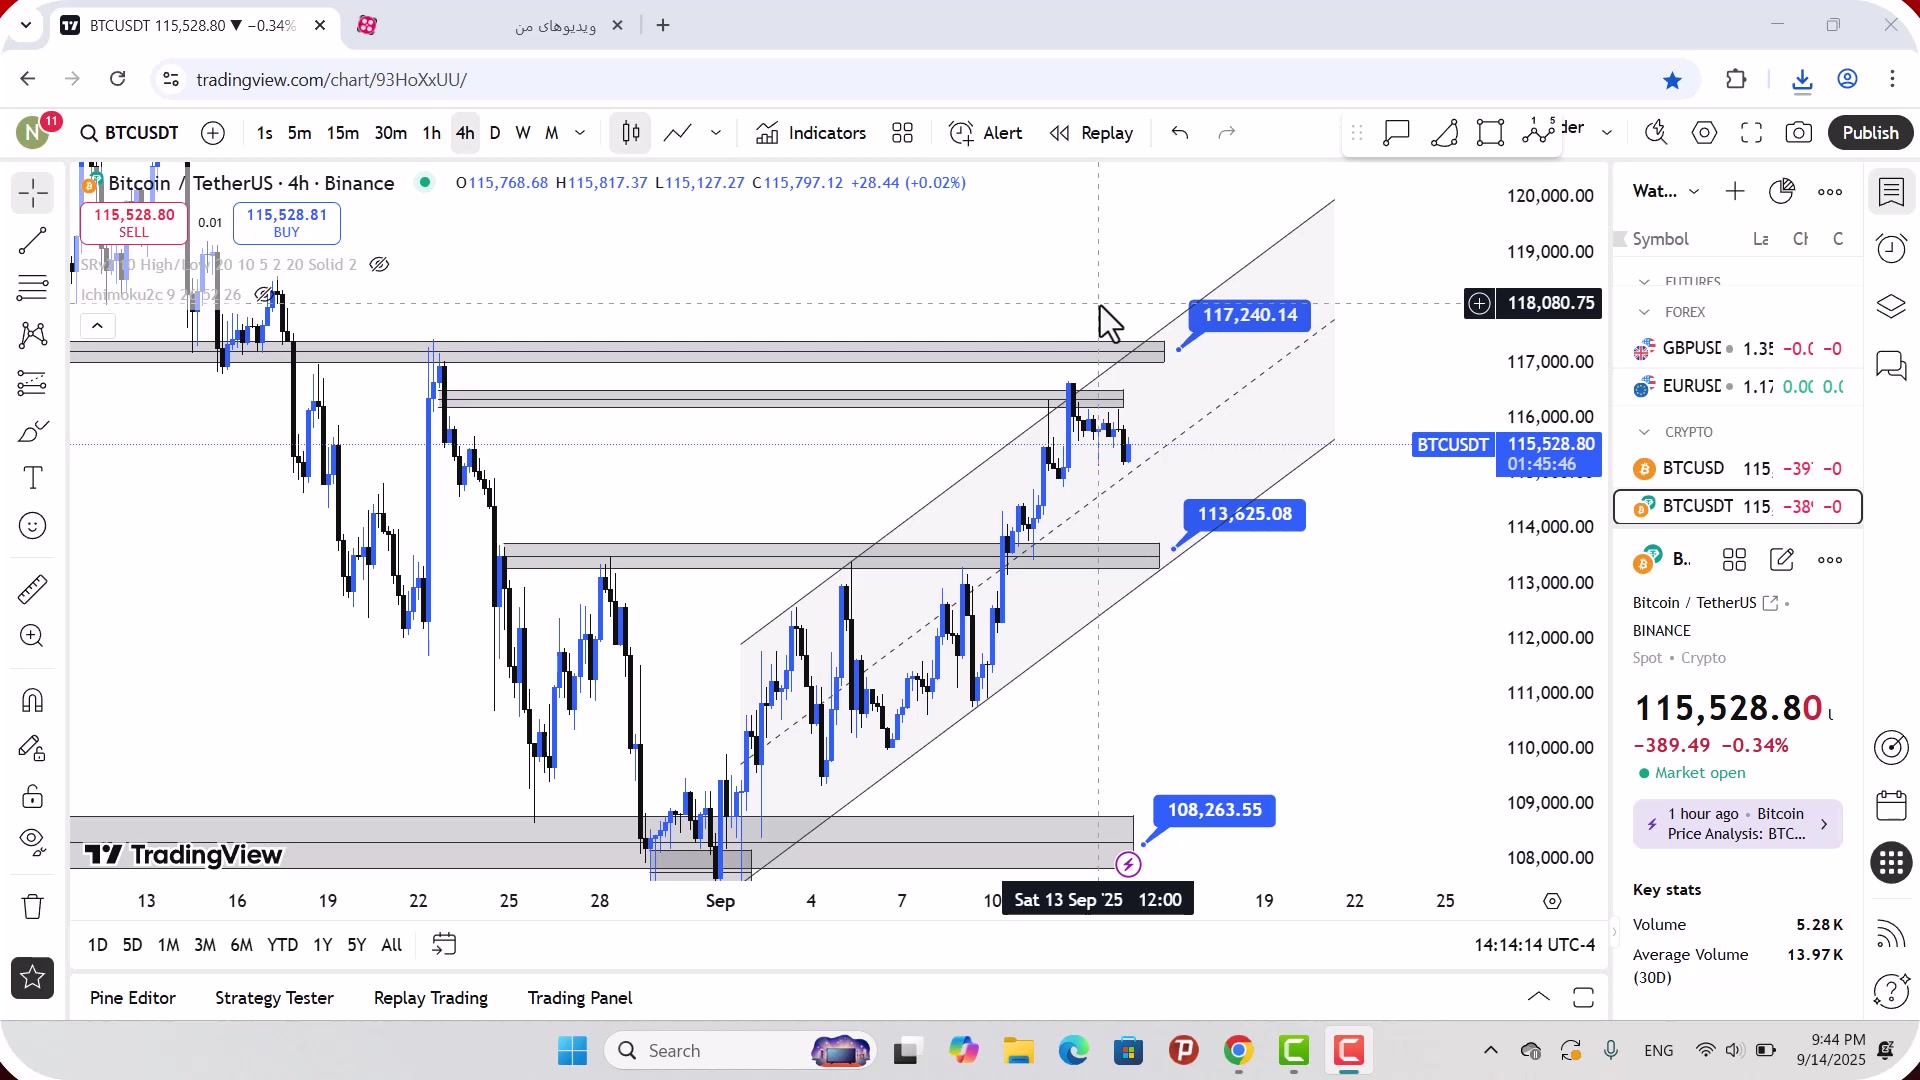The width and height of the screenshot is (1920, 1080).
Task: Open the Pine Editor tab
Action: coord(133,998)
